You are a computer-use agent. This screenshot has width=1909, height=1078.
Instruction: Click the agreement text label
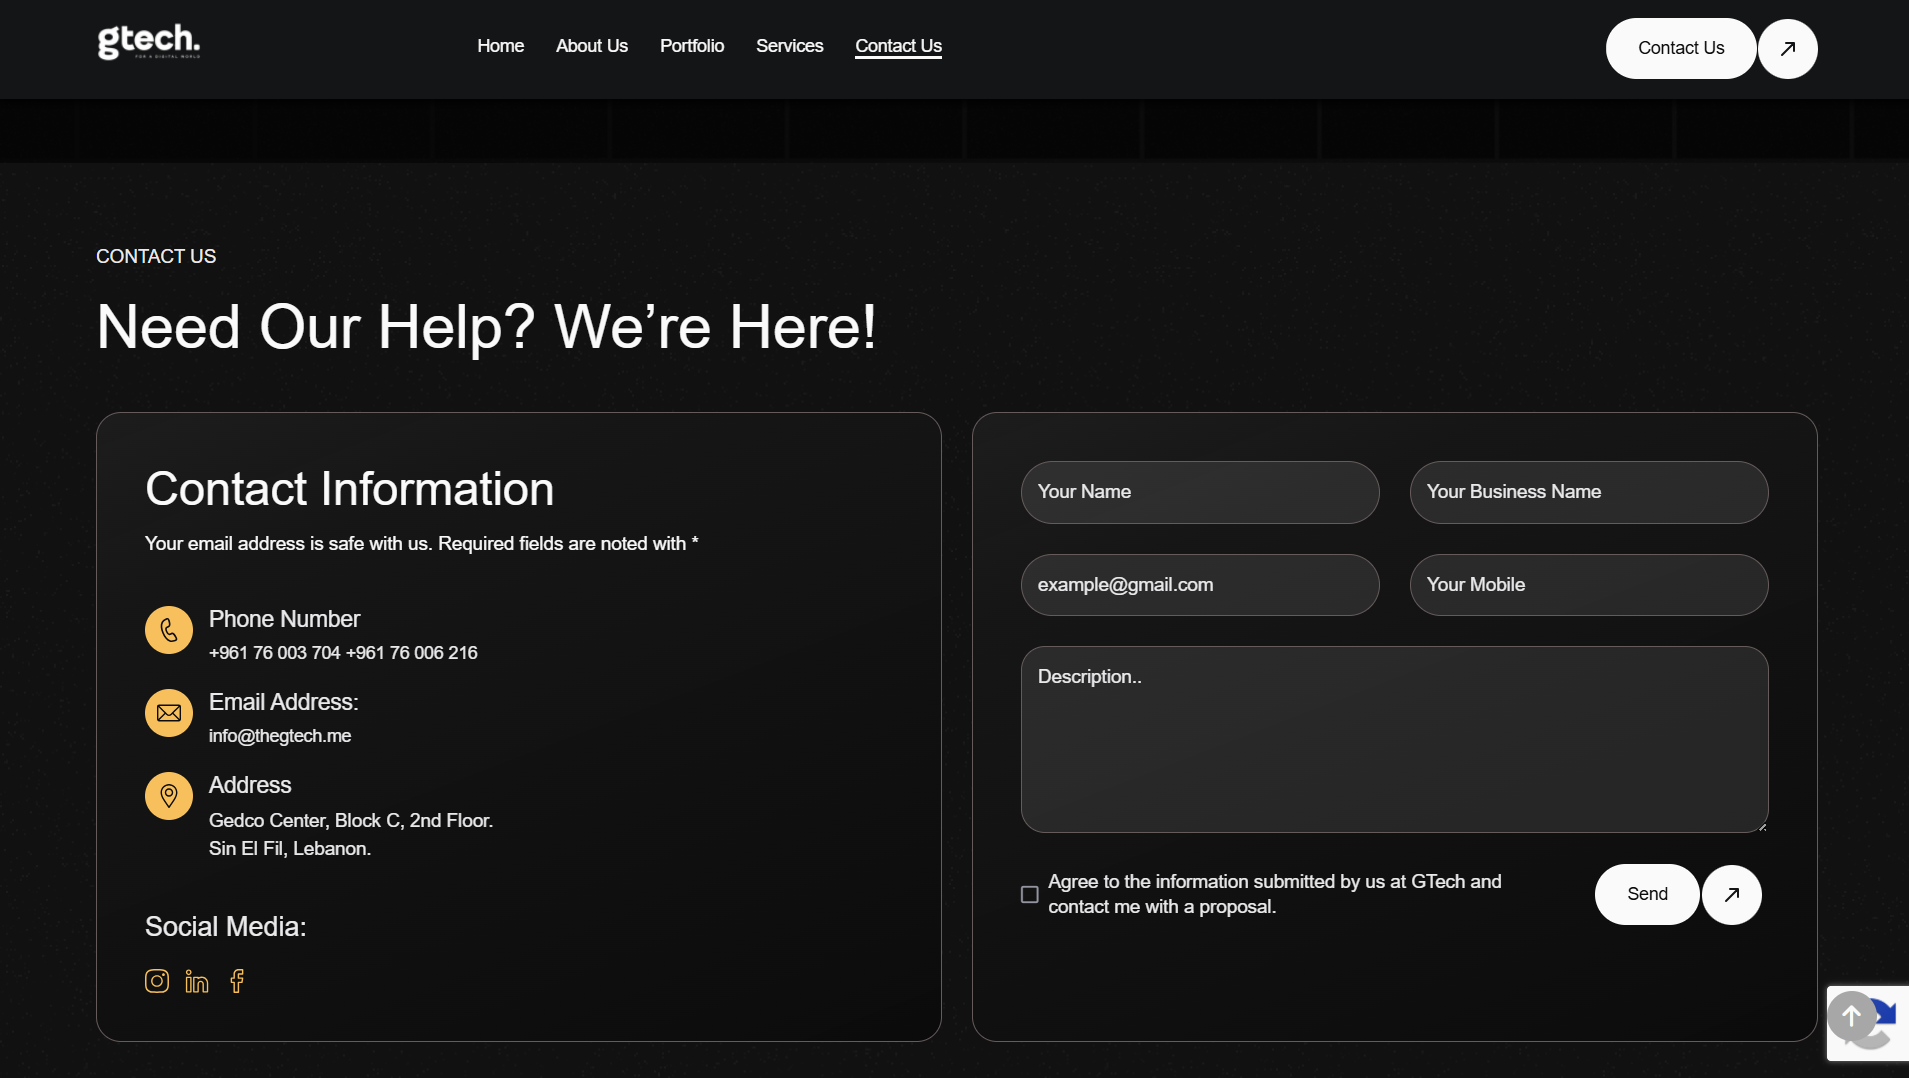tap(1275, 894)
